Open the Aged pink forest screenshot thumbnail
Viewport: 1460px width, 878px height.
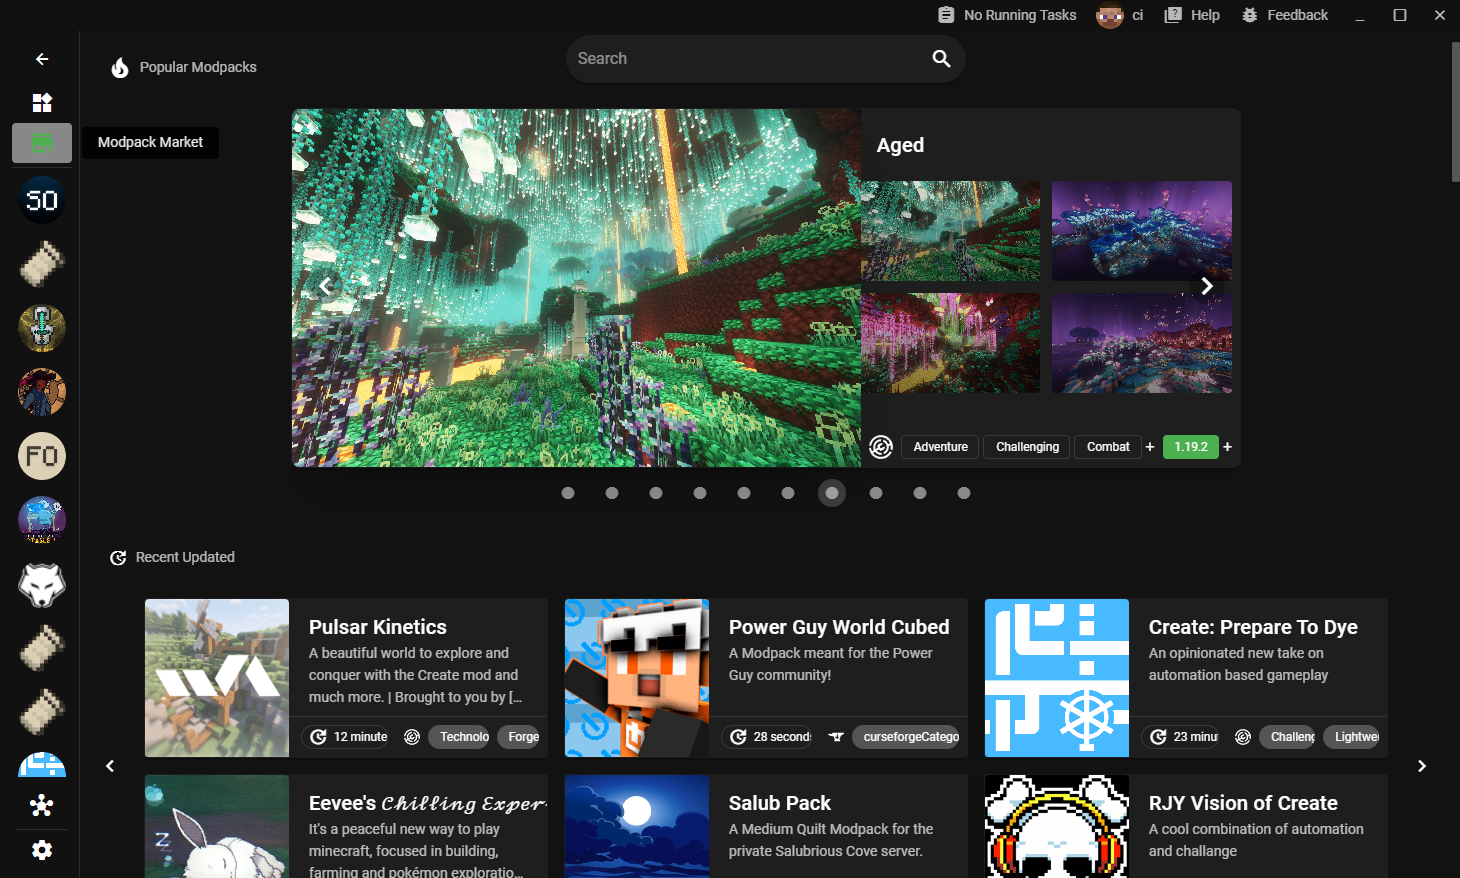click(951, 343)
